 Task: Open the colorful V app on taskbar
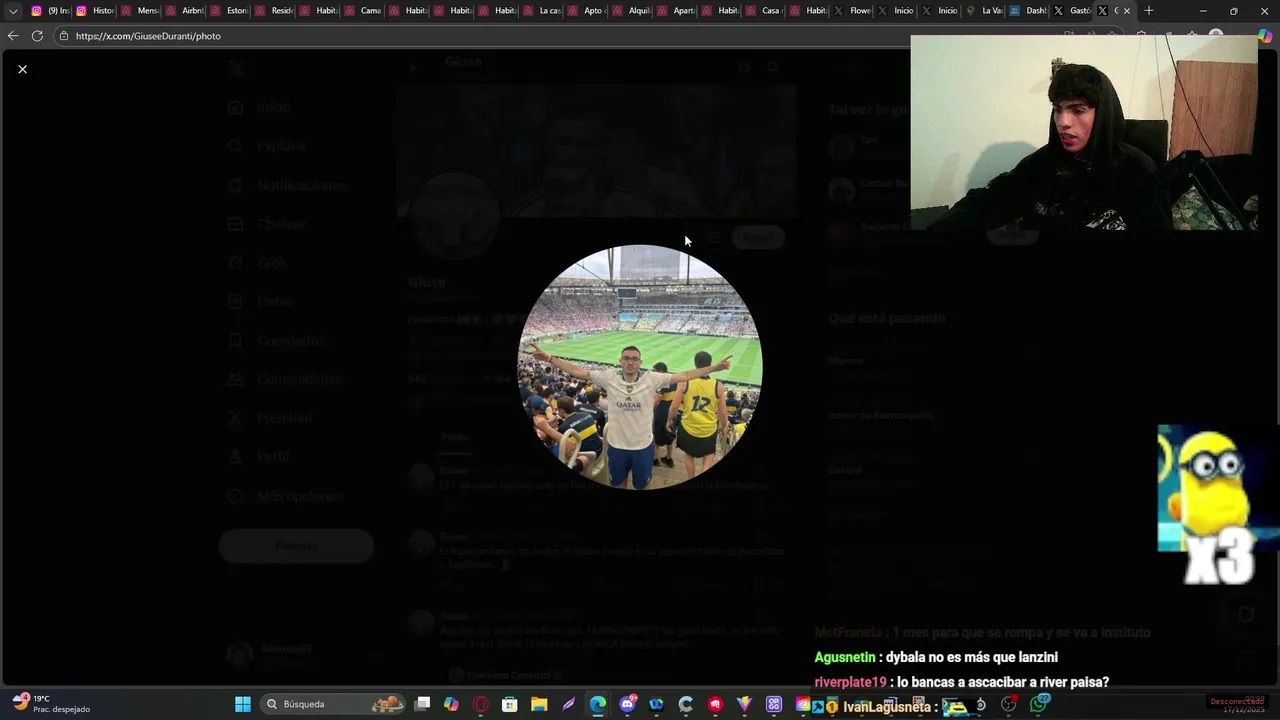744,704
